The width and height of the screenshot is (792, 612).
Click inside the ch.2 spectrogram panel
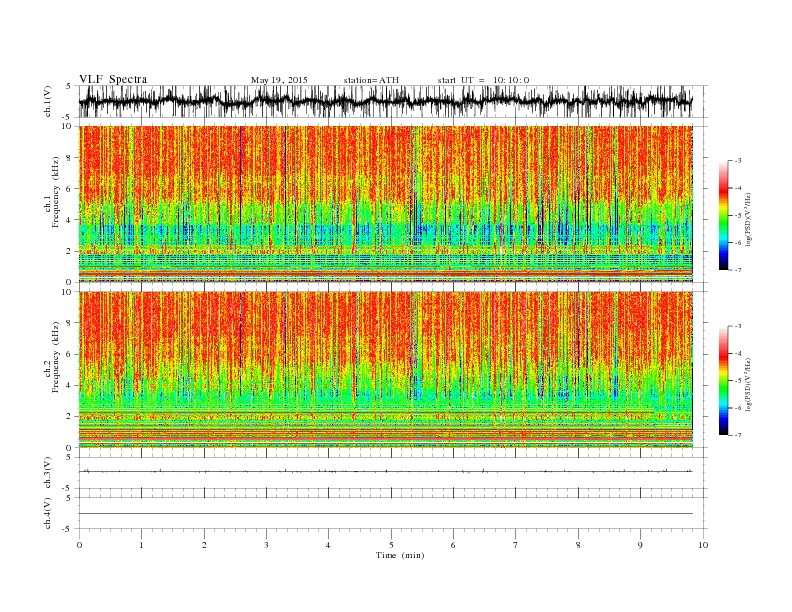(386, 369)
